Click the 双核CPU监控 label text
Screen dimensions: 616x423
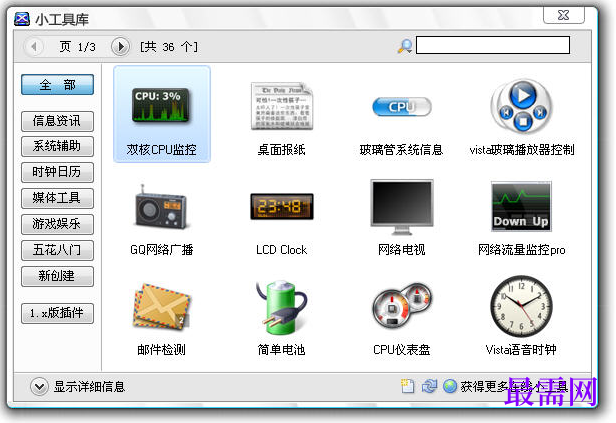(161, 149)
